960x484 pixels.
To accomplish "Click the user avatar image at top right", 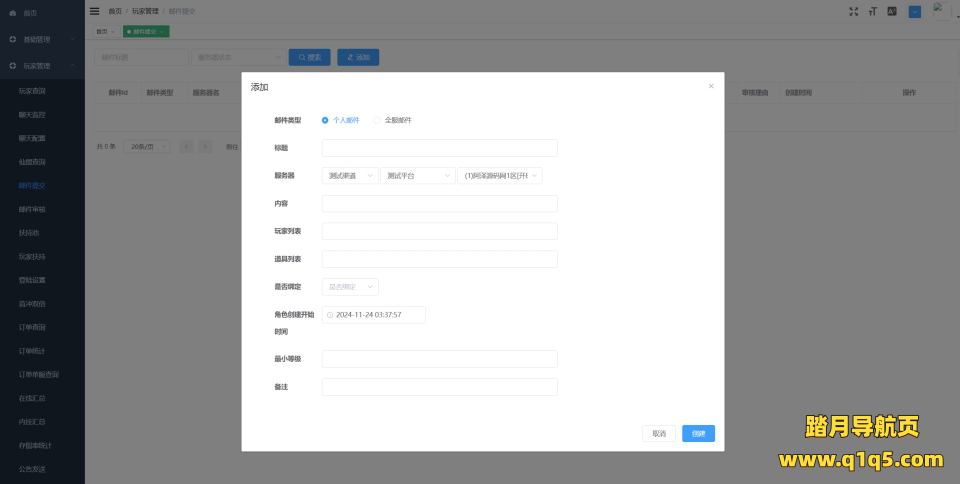I will pos(940,10).
